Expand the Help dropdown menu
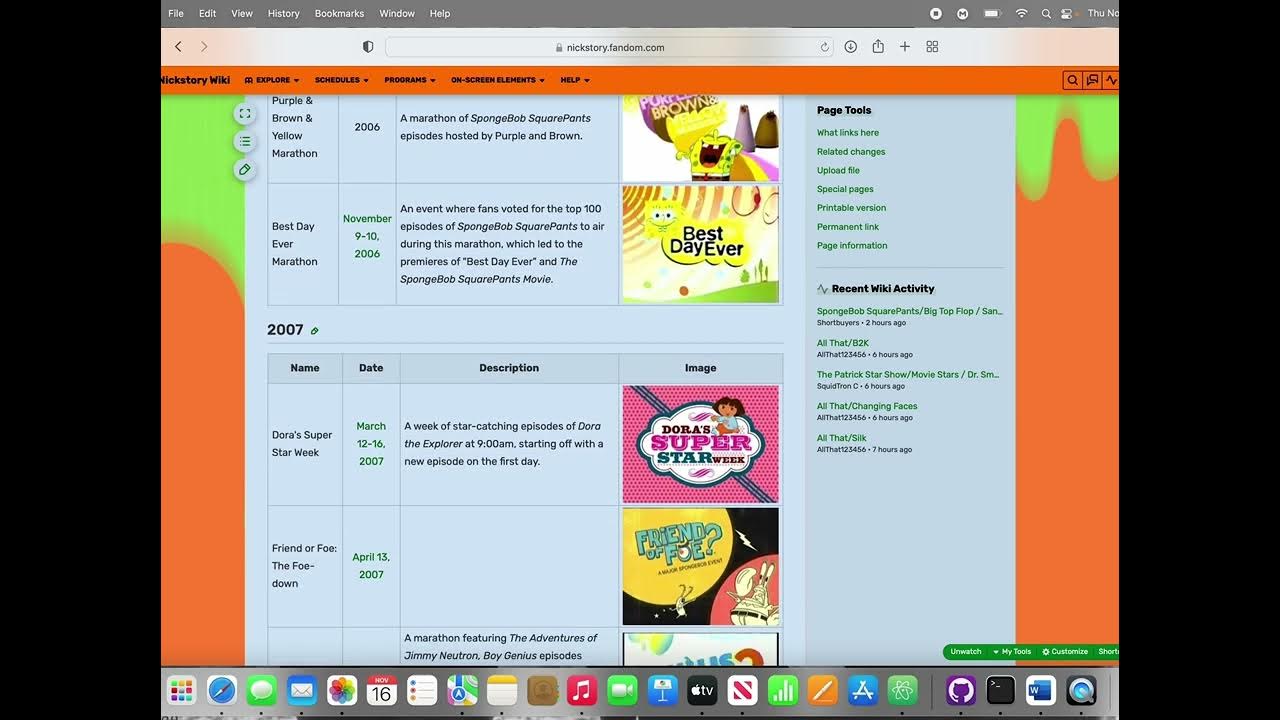This screenshot has height=720, width=1280. pos(575,80)
